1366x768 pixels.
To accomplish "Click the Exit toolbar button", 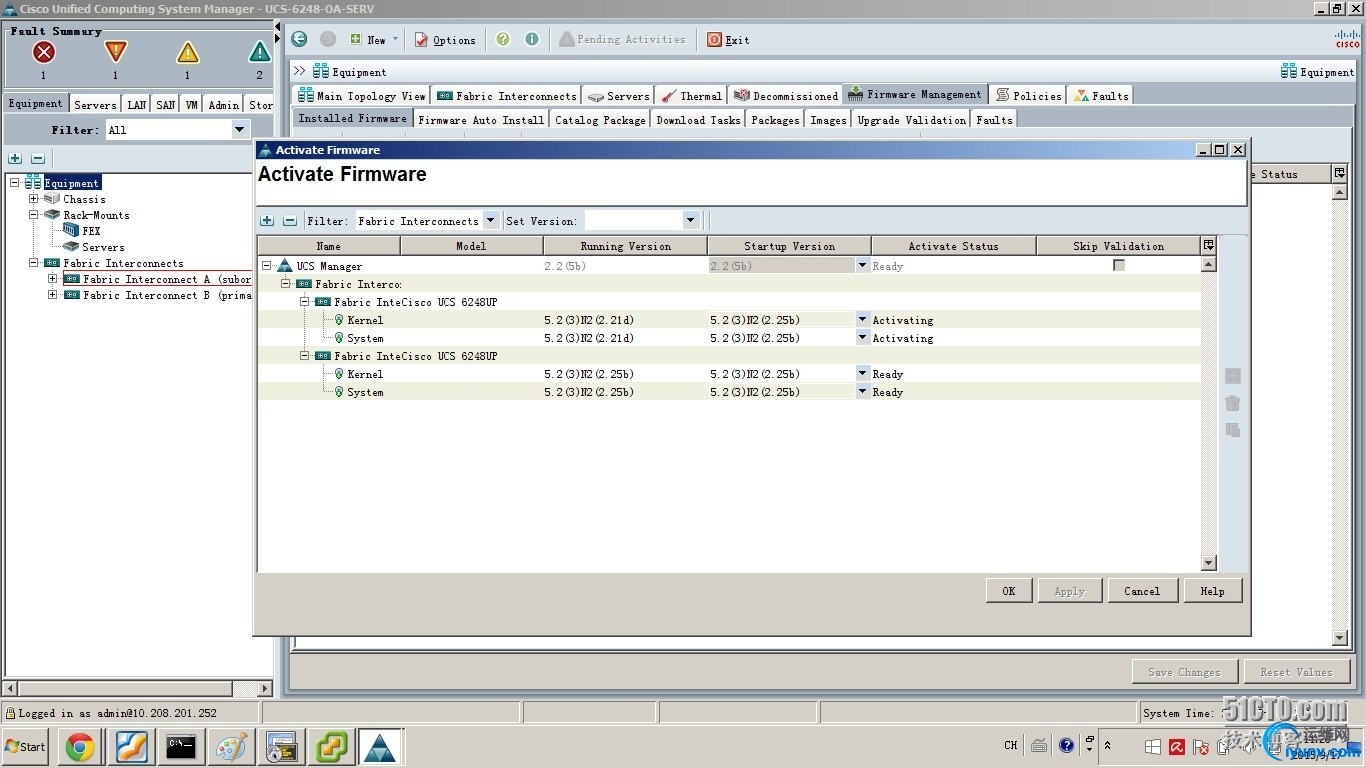I will click(x=728, y=39).
